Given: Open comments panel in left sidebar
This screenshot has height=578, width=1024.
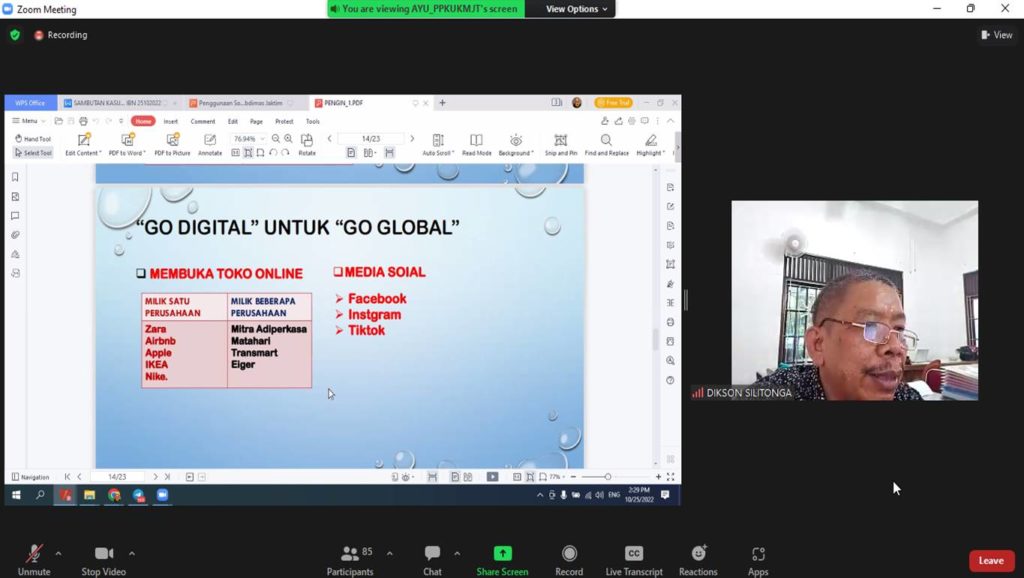Looking at the screenshot, I should (x=15, y=216).
